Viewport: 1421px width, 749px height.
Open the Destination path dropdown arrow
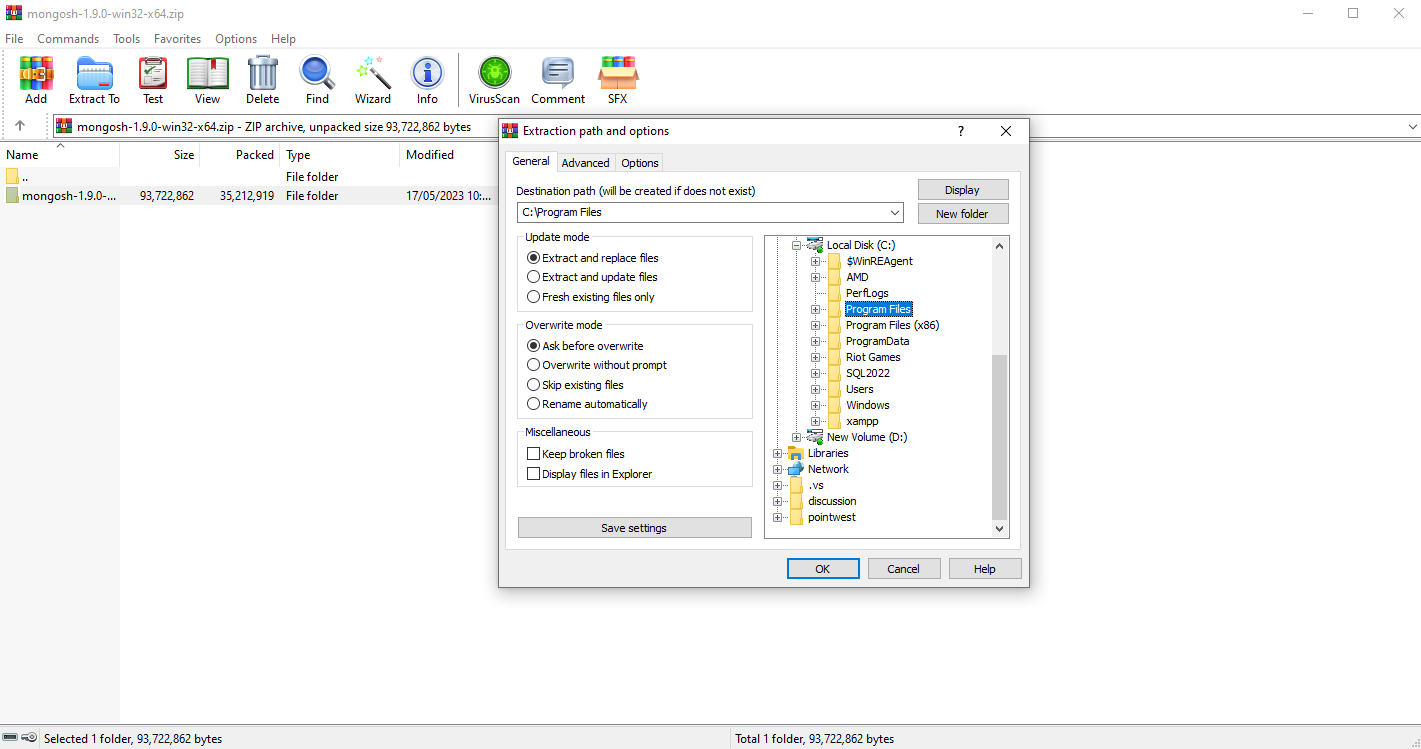click(894, 212)
